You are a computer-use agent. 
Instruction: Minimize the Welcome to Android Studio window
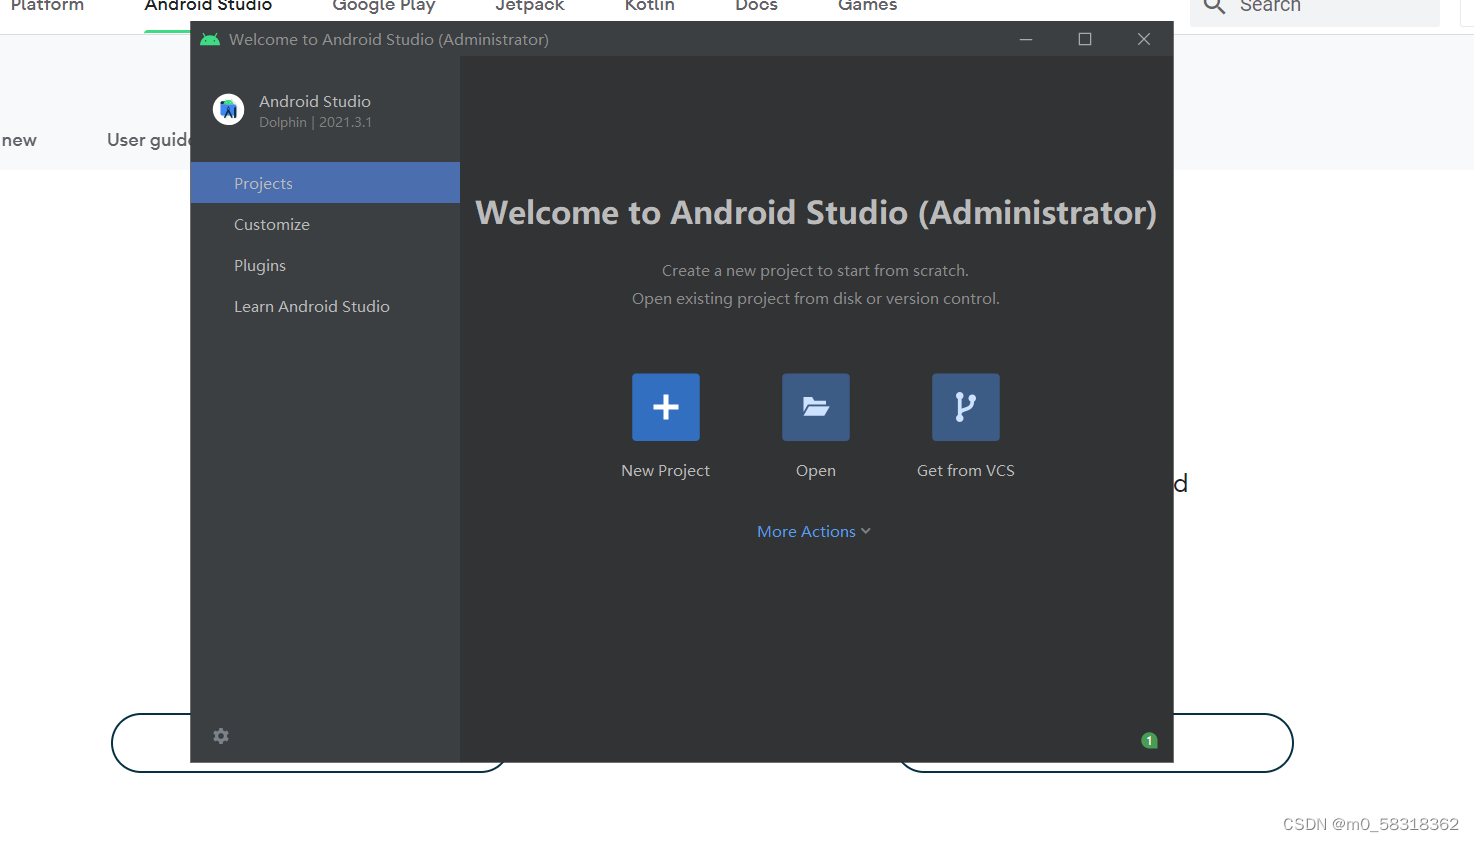point(1026,39)
